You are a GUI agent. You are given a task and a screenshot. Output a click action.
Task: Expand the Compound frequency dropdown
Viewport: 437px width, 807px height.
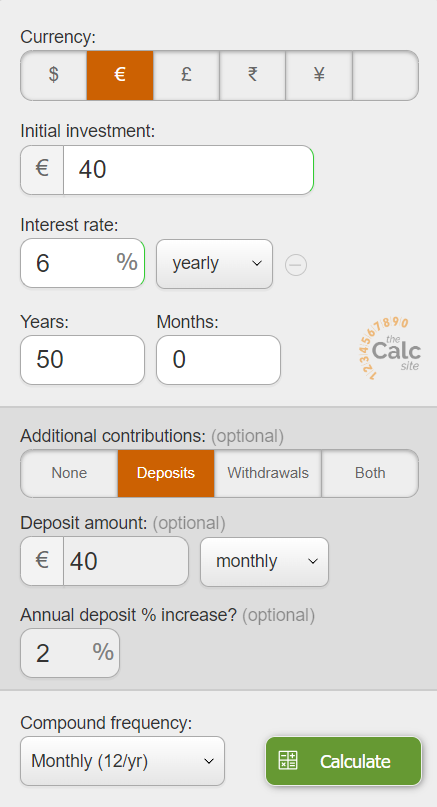(x=123, y=761)
